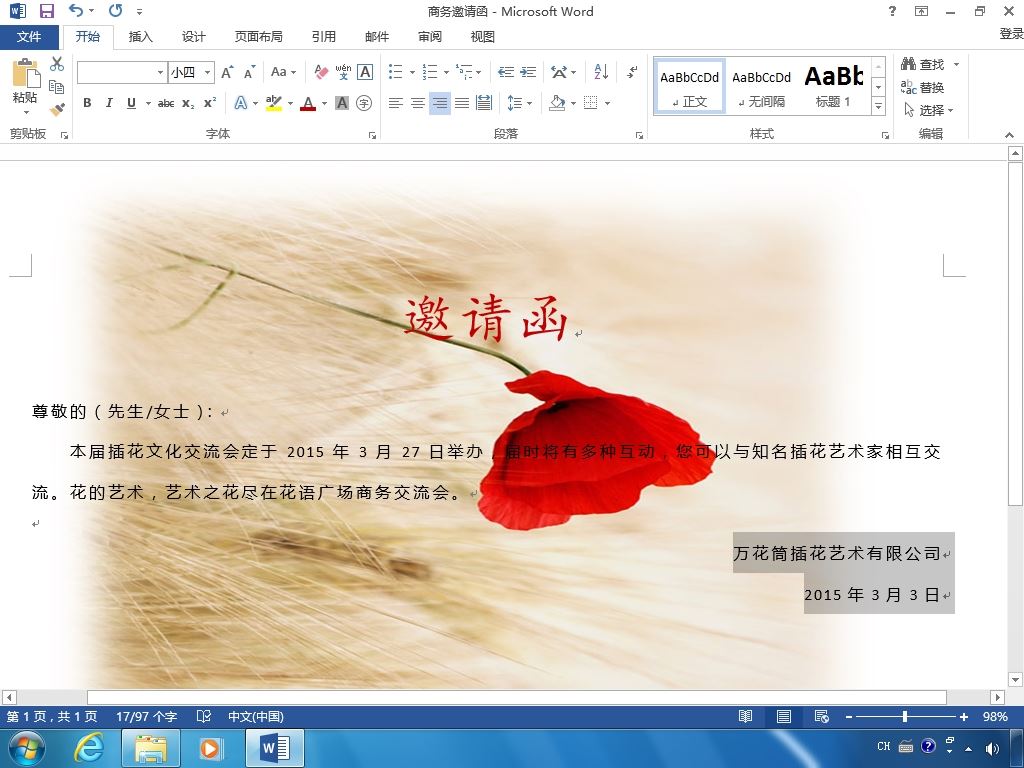Copy the selection using the copy icon
The width and height of the screenshot is (1024, 768).
point(57,87)
